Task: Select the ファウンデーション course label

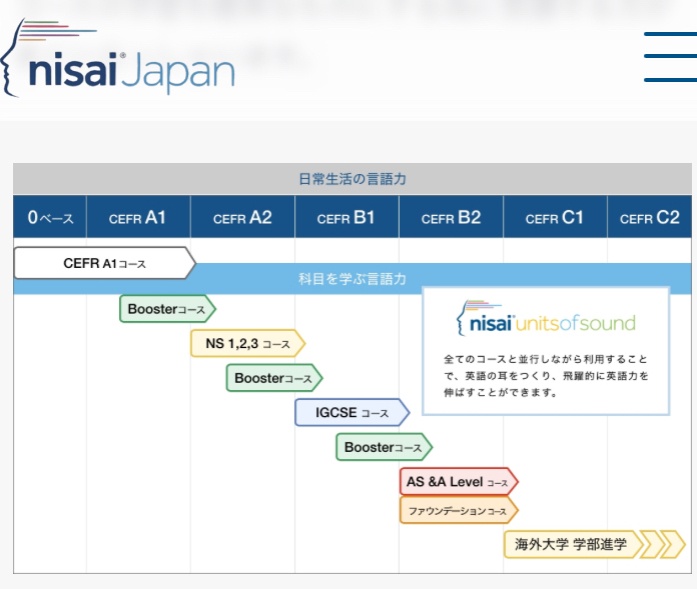Action: pos(457,511)
